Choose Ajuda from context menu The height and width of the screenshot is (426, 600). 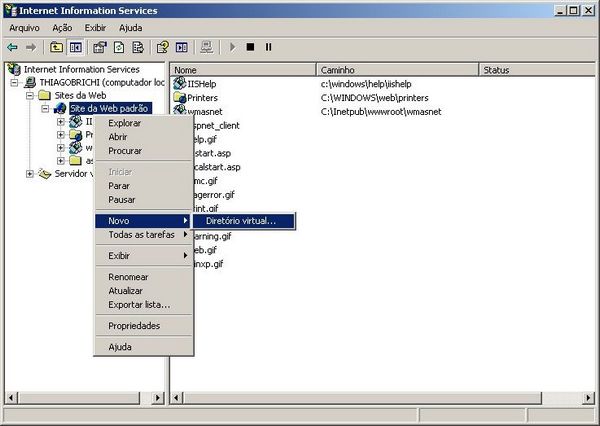[x=143, y=347]
